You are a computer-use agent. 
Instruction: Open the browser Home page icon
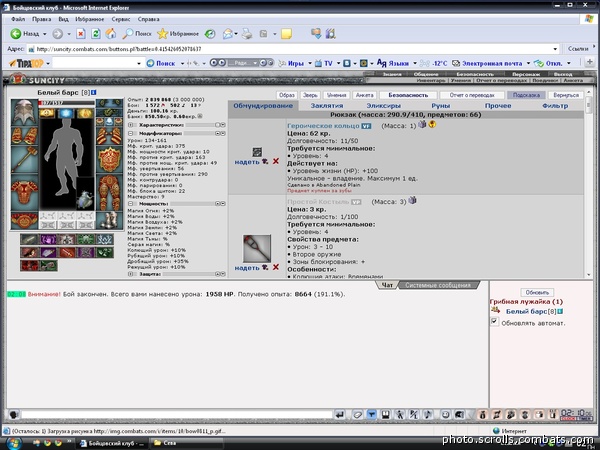click(x=111, y=34)
